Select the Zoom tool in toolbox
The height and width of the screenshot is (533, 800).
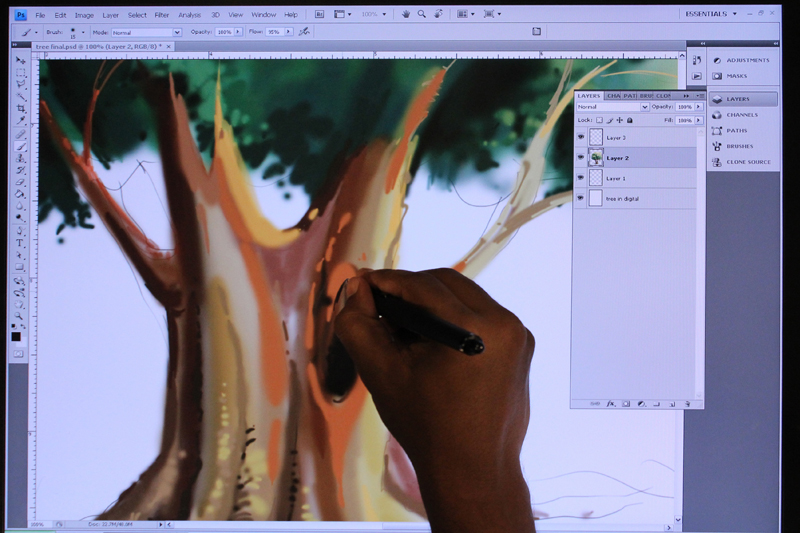[19, 316]
